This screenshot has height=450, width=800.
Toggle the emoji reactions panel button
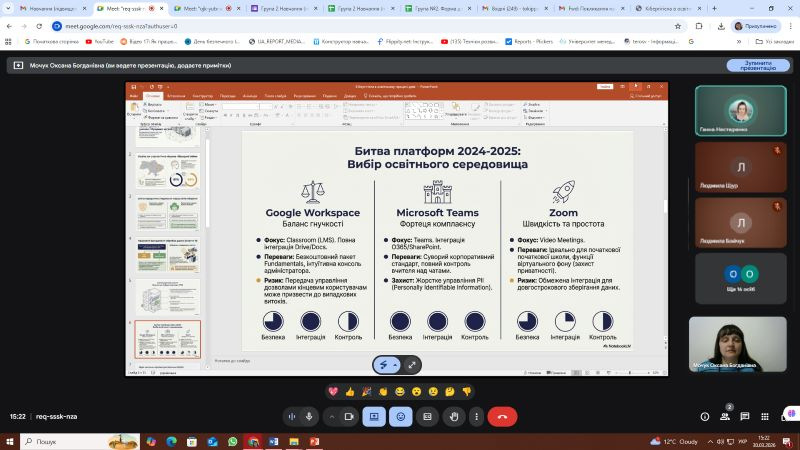click(x=401, y=417)
